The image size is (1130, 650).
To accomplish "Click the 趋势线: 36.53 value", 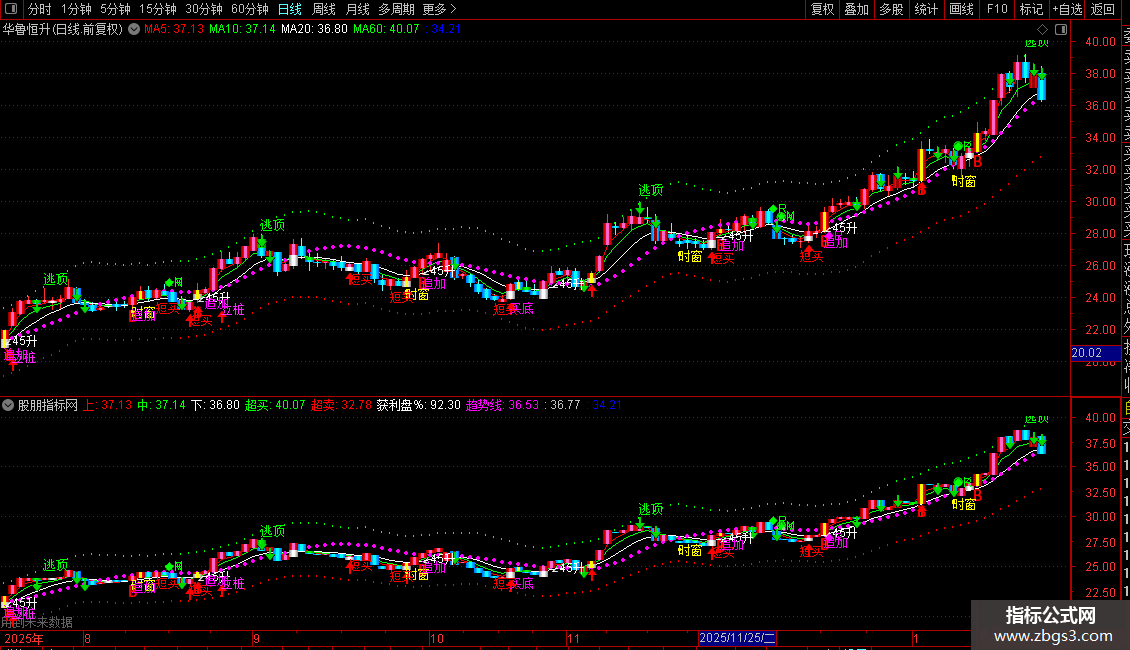I will 502,405.
